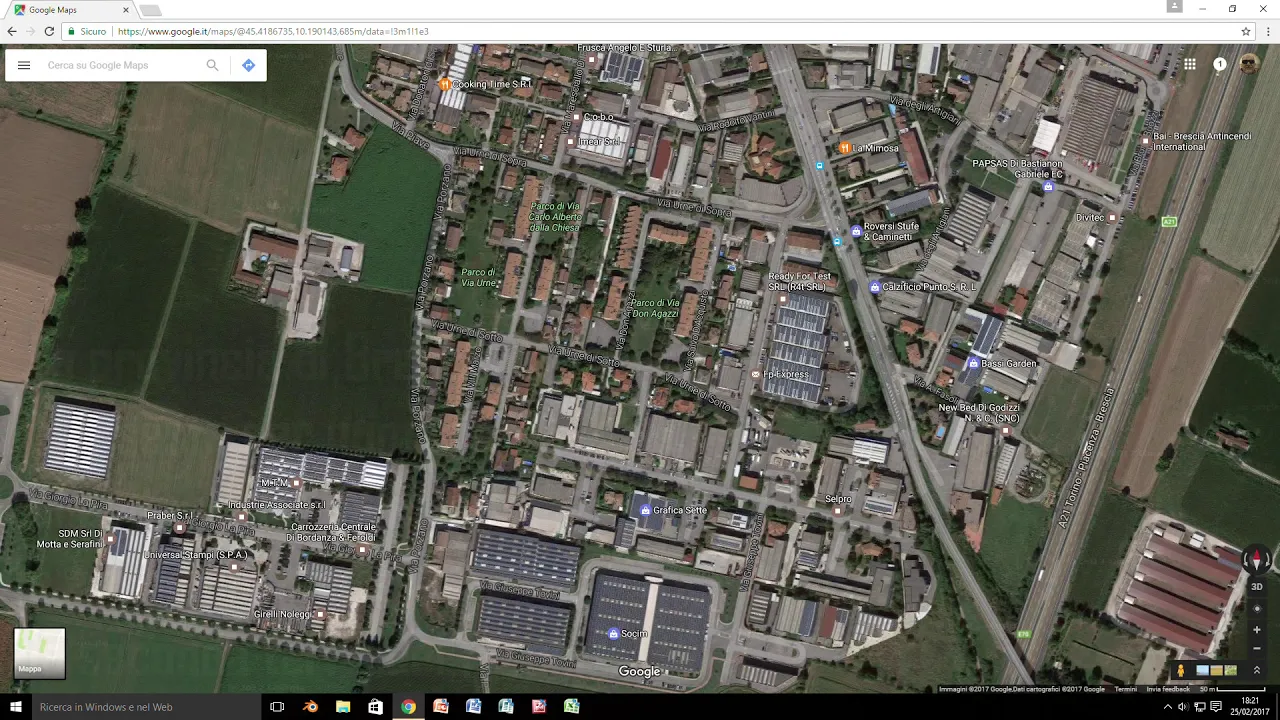Open the La Mimosa restaurant marker

pos(845,148)
